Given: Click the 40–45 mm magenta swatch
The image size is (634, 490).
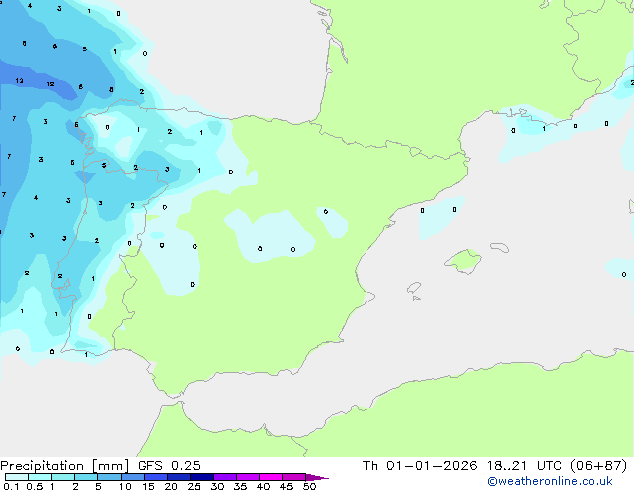Looking at the screenshot, I should [271, 477].
